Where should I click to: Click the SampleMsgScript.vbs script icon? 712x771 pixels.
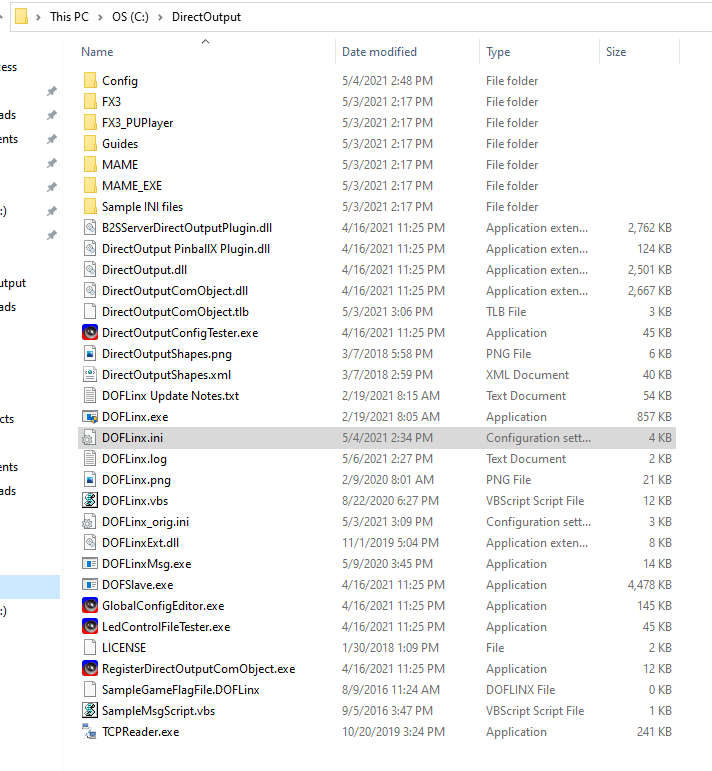click(90, 711)
